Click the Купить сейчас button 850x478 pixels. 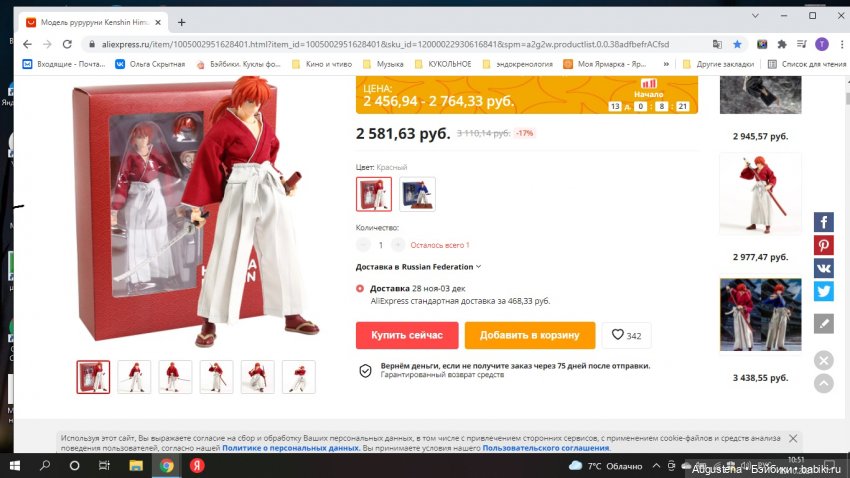[x=407, y=335]
